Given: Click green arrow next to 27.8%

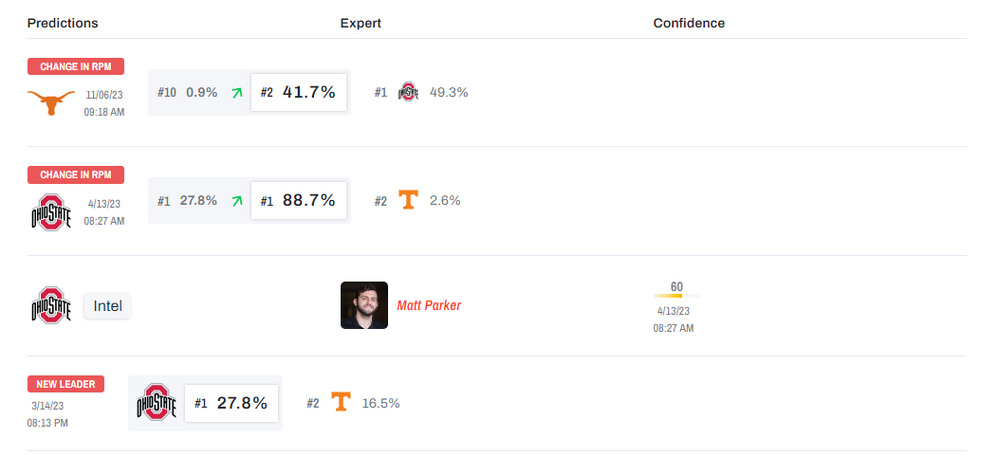Looking at the screenshot, I should pyautogui.click(x=237, y=201).
